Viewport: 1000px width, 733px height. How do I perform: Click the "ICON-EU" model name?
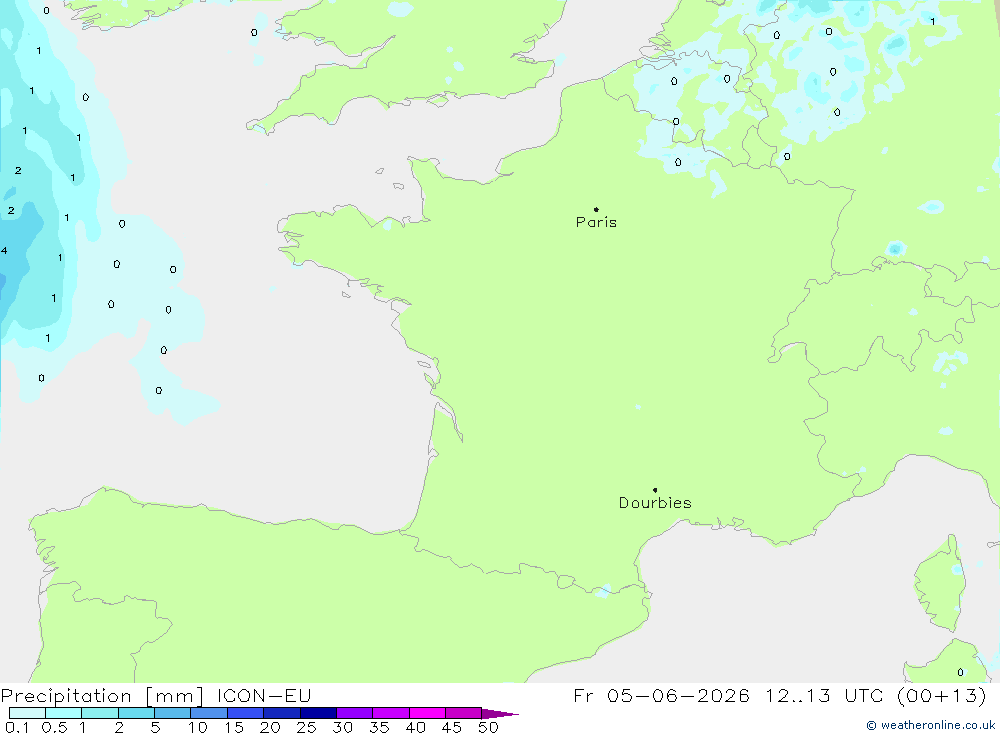tap(264, 695)
